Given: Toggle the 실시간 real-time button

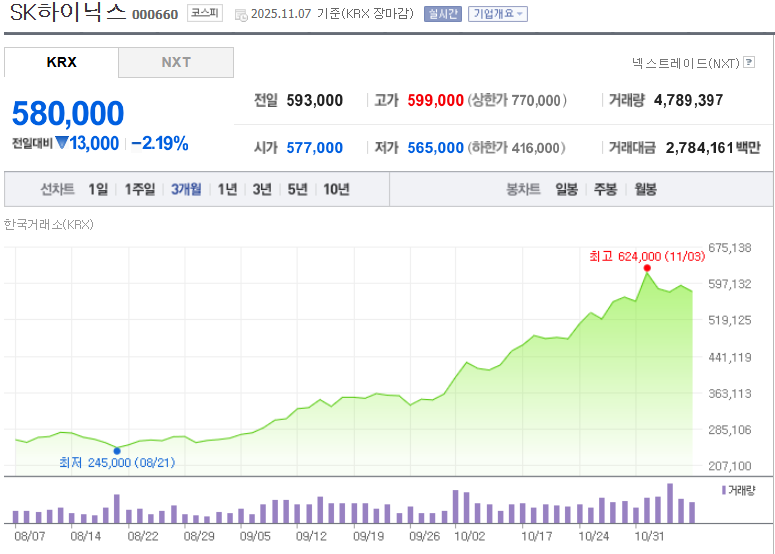Looking at the screenshot, I should tap(442, 14).
